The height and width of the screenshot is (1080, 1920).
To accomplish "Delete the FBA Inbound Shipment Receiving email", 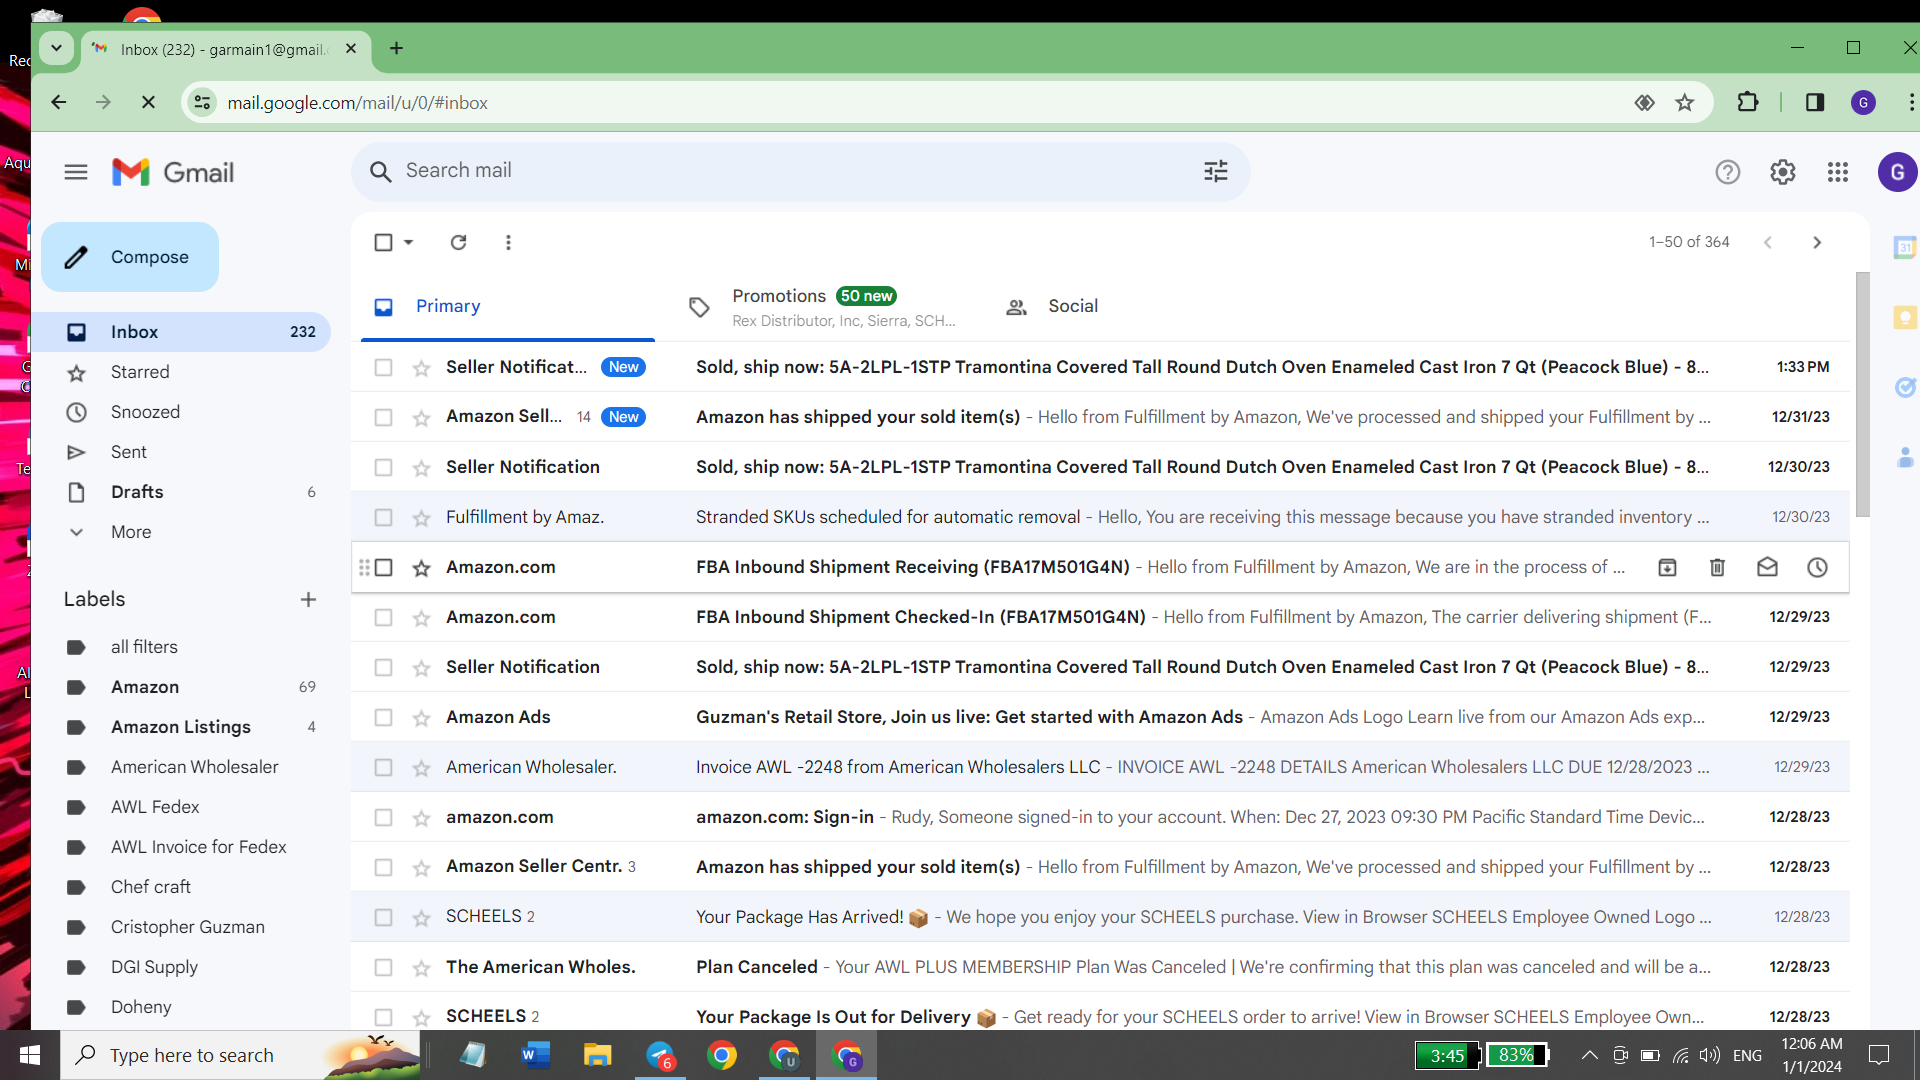I will [x=1717, y=567].
